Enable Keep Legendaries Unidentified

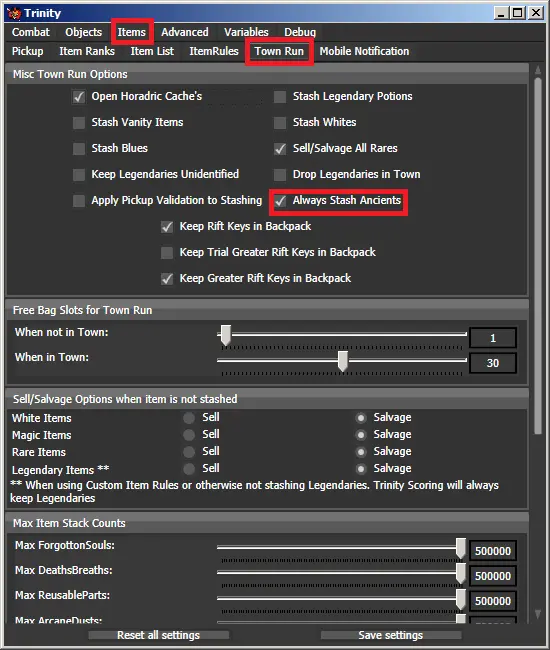(79, 175)
